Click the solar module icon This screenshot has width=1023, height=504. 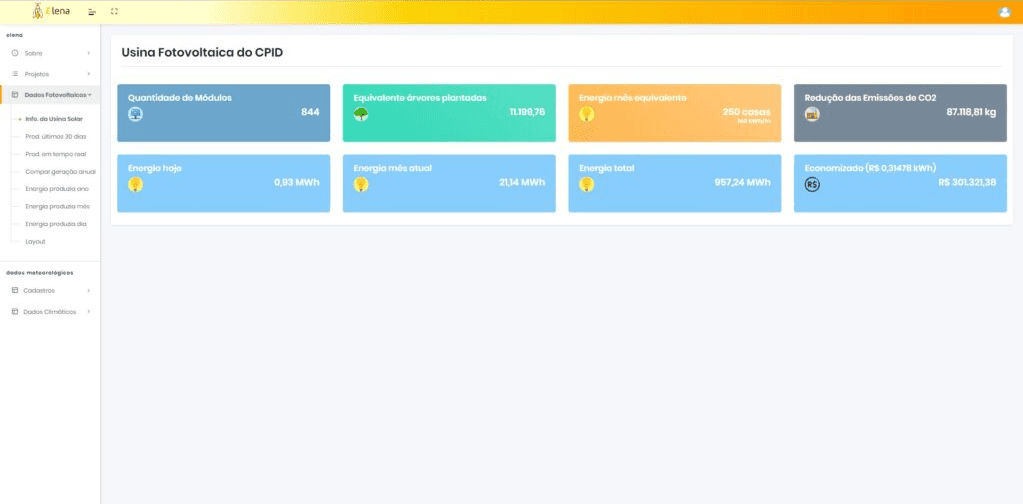[x=135, y=114]
